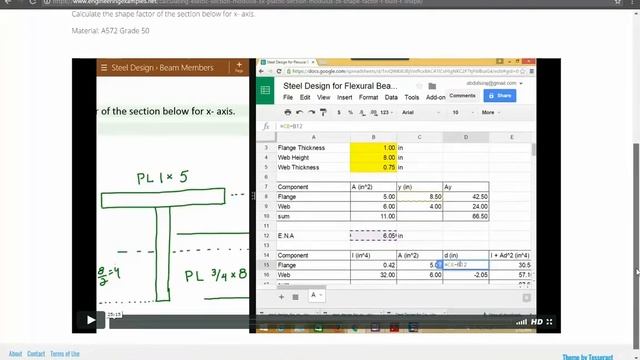Increase decimal places icon
The image size is (640, 360).
(373, 113)
